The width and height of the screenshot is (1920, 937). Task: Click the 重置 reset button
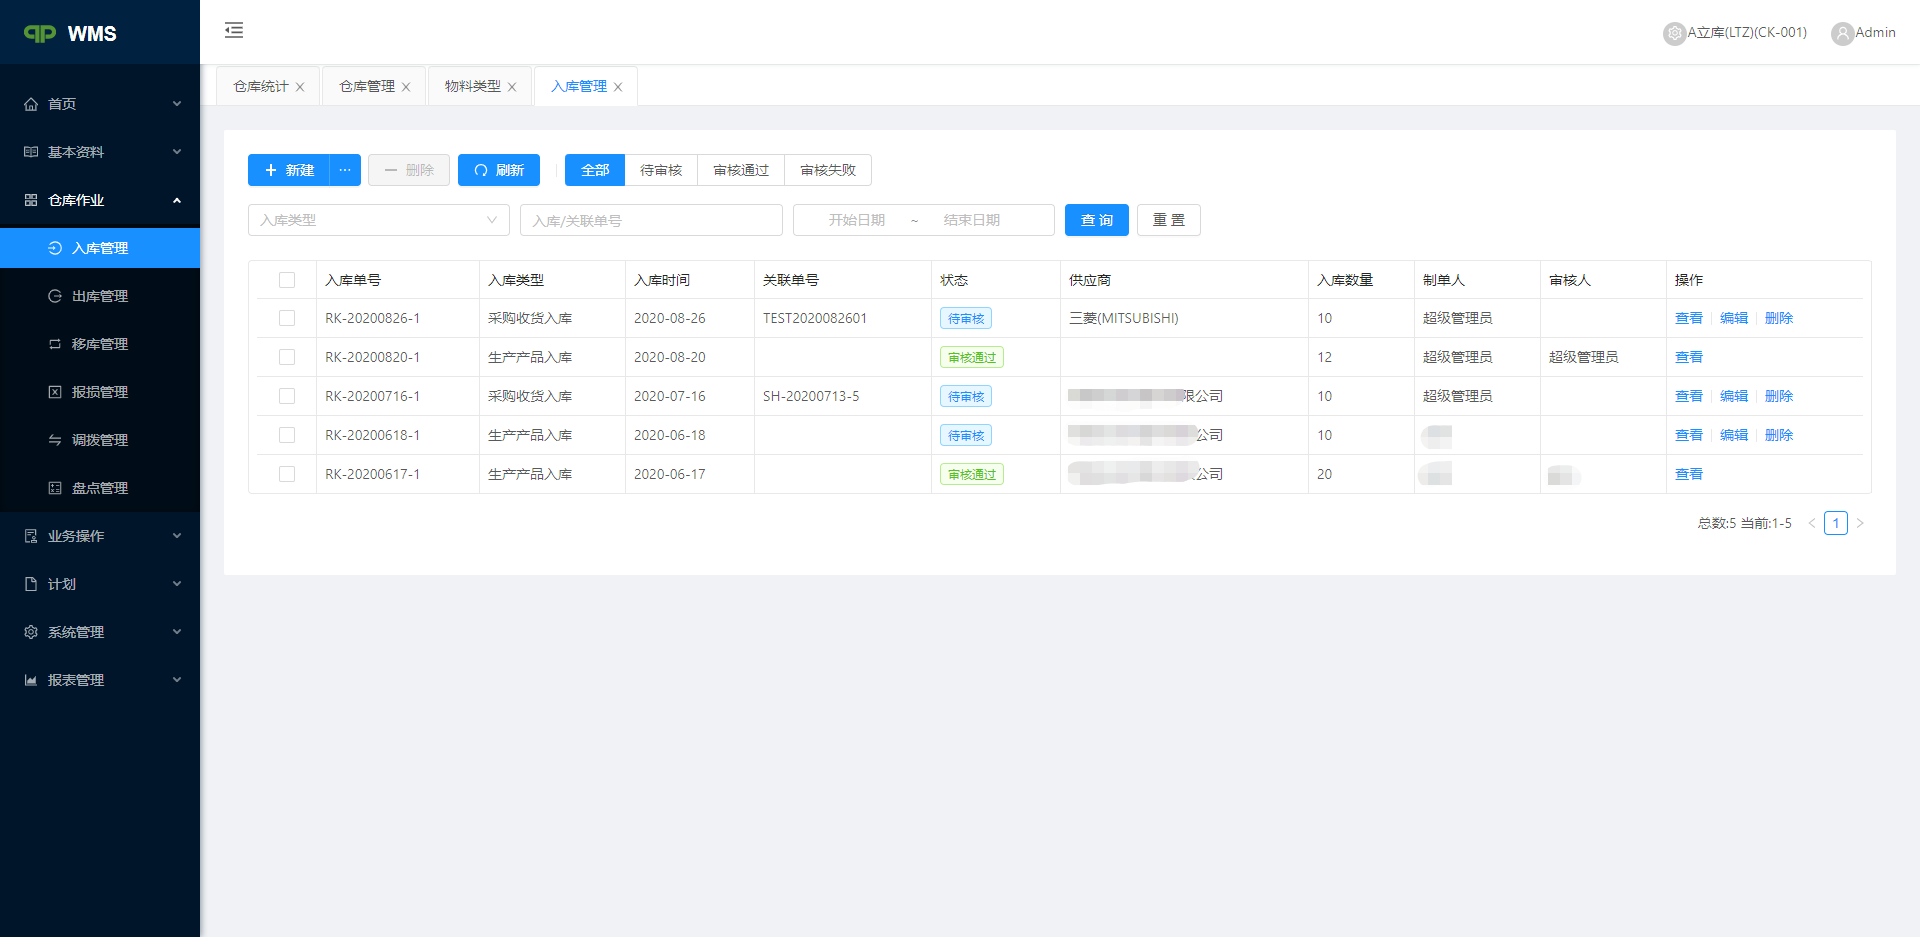(1169, 220)
